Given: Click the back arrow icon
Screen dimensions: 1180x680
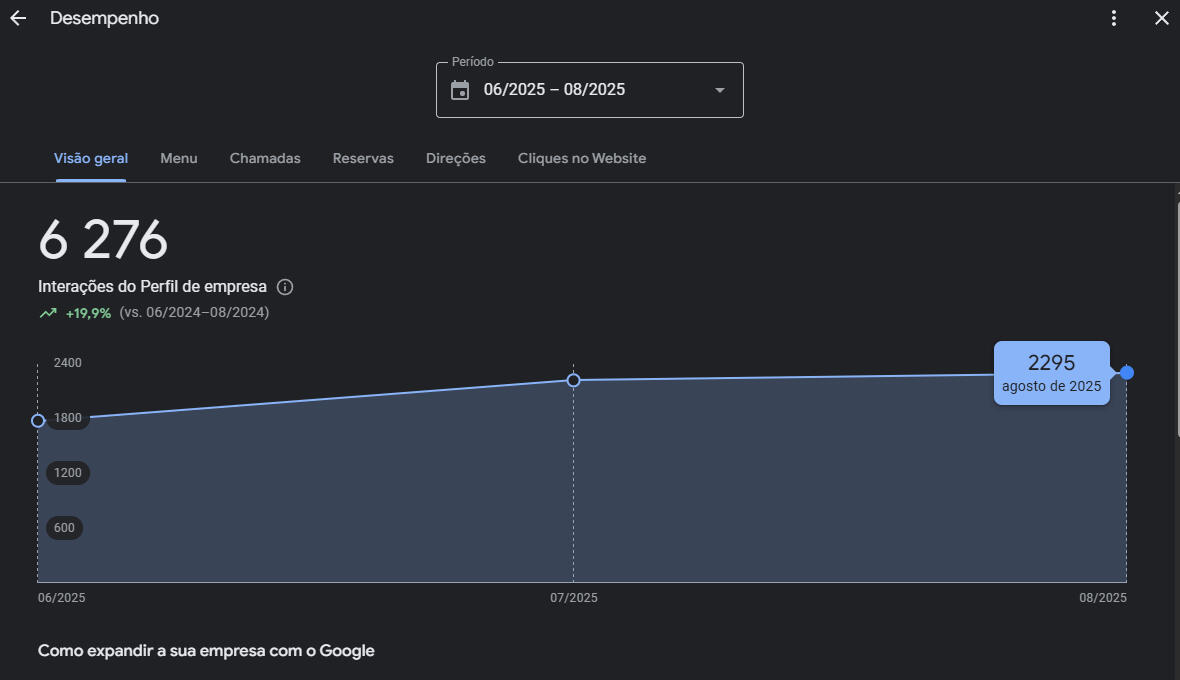Looking at the screenshot, I should click(x=18, y=18).
